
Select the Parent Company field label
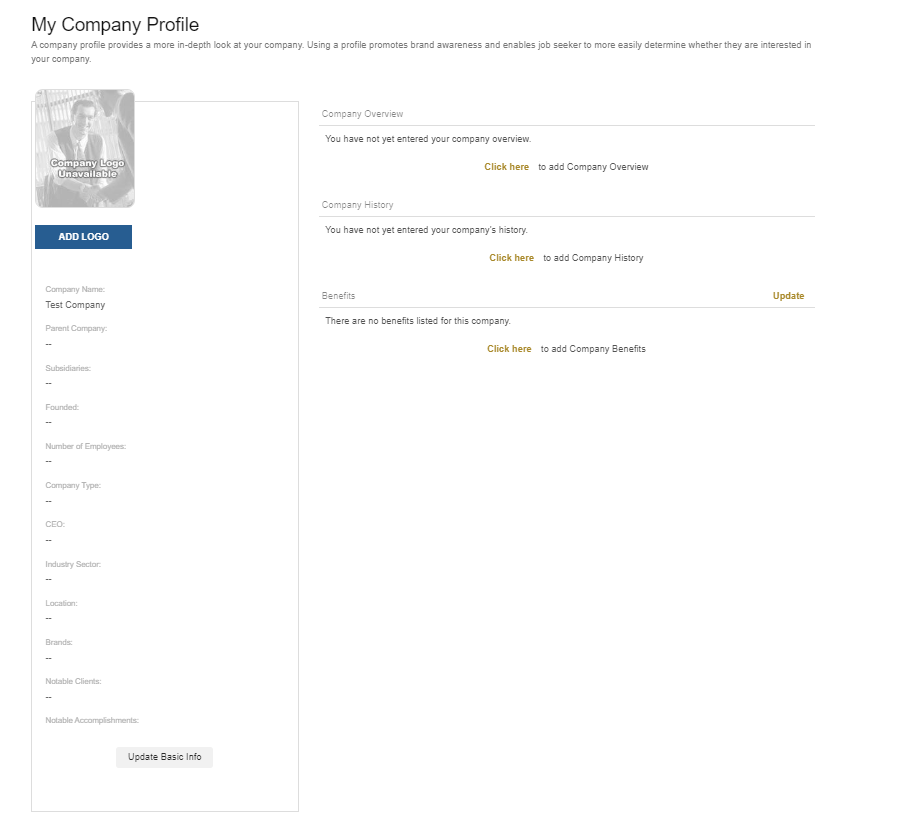(76, 328)
